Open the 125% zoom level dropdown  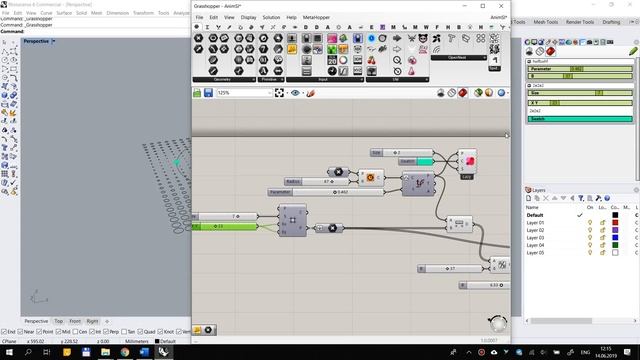[244, 93]
